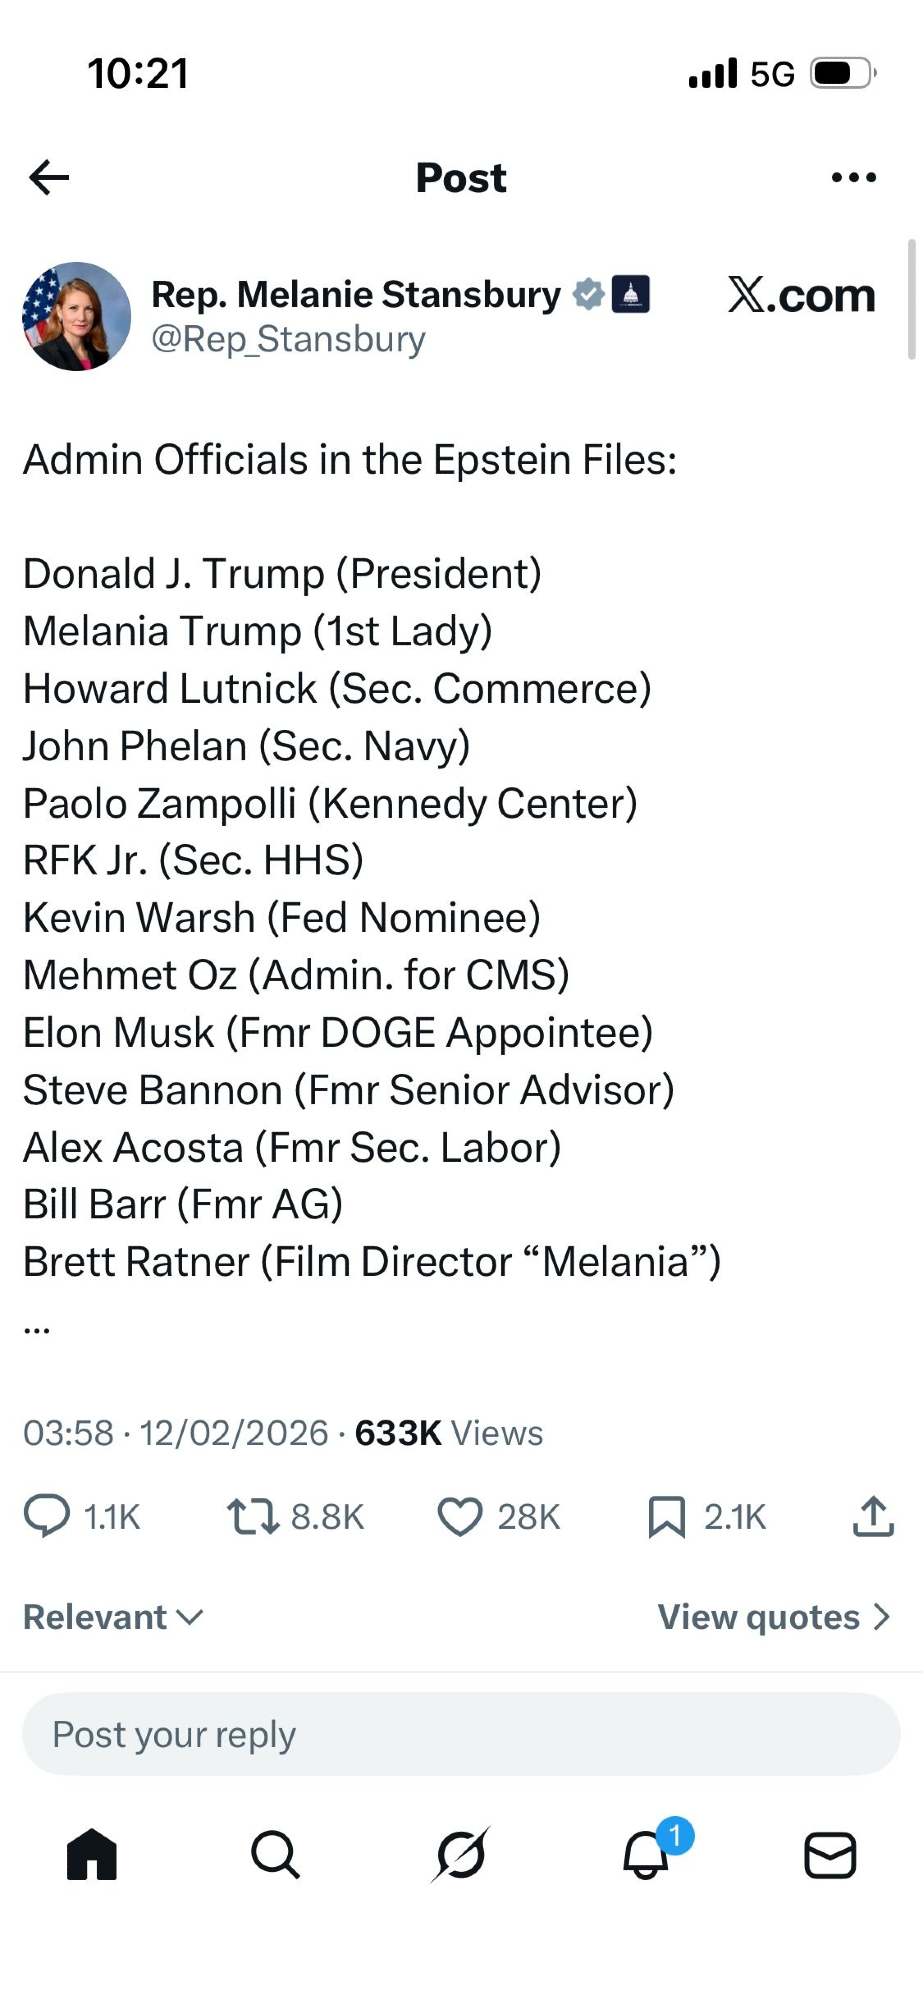Repost this post using the retweet icon
This screenshot has height=2000, width=923.
tap(253, 1516)
